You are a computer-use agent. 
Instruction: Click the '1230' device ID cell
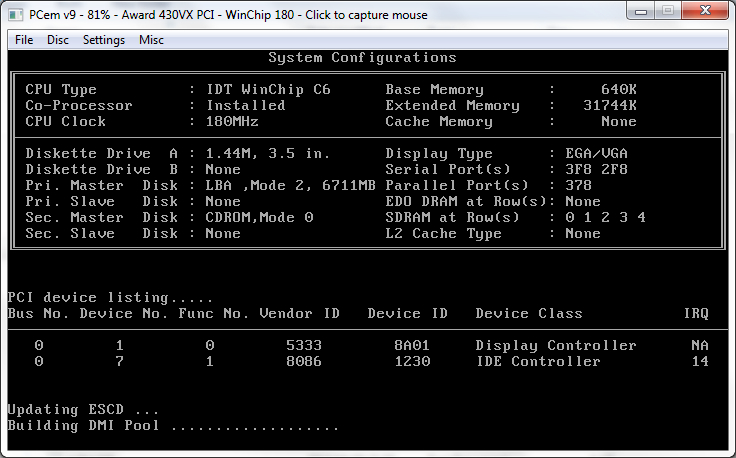click(x=412, y=361)
